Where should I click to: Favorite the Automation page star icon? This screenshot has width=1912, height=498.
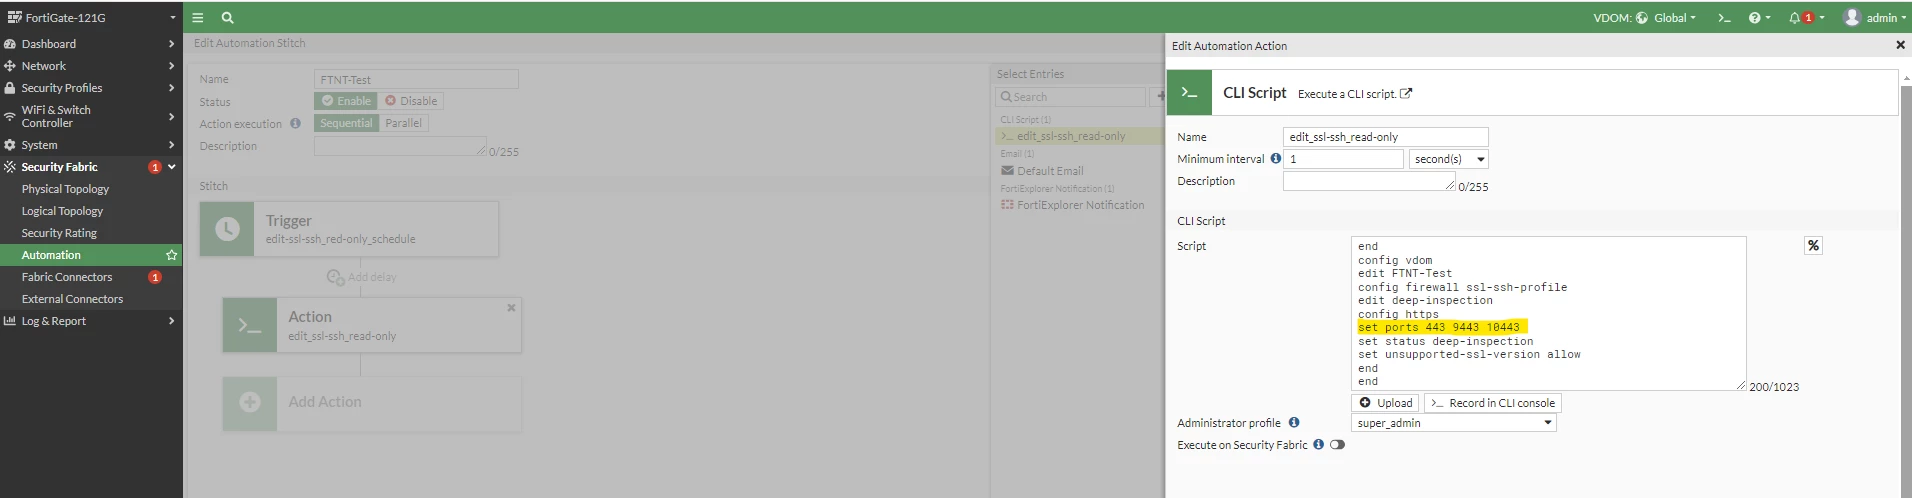tap(171, 255)
